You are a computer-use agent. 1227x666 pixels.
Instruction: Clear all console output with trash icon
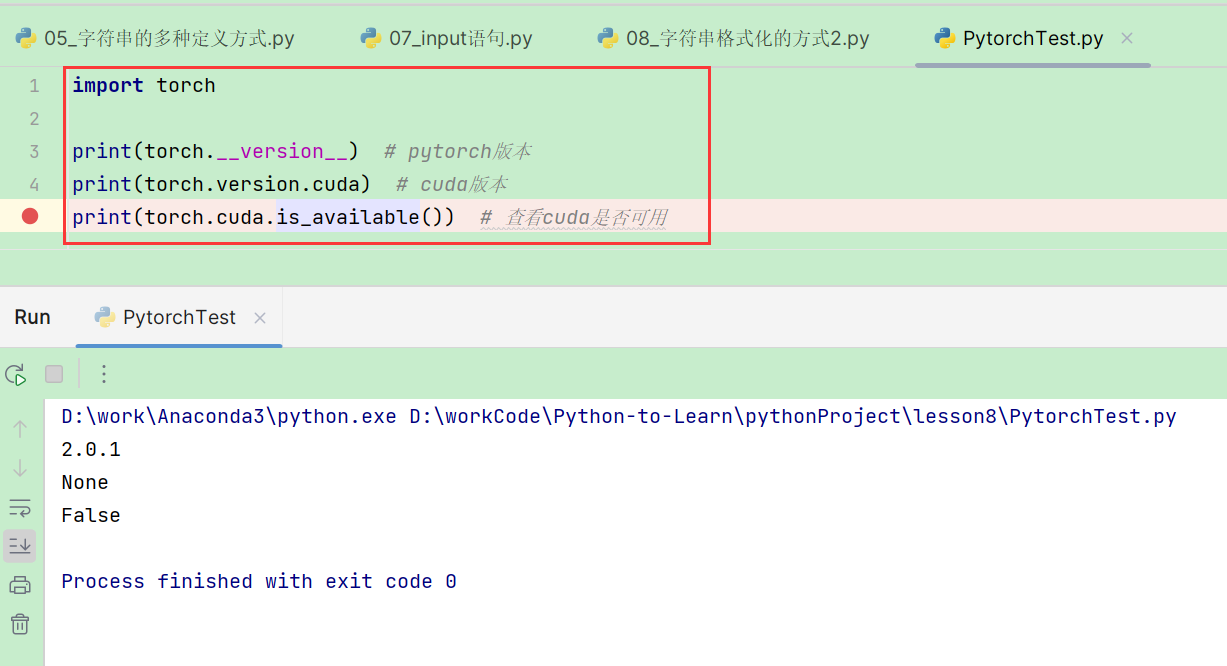click(x=20, y=624)
